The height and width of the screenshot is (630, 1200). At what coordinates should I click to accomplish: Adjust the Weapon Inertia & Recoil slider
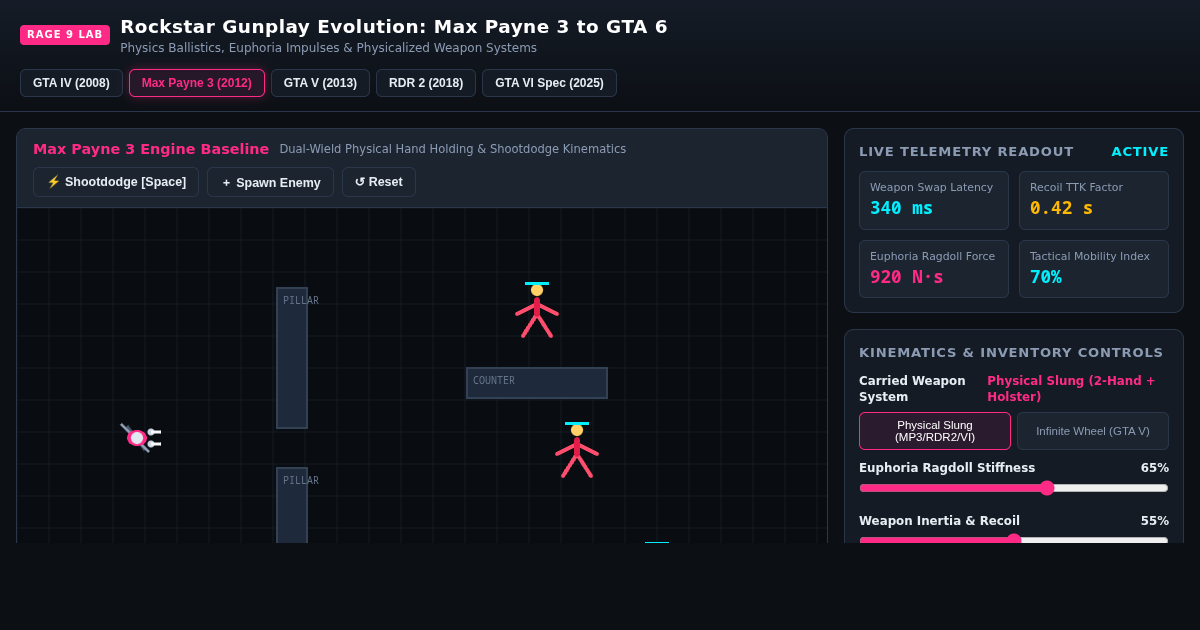(x=1014, y=539)
